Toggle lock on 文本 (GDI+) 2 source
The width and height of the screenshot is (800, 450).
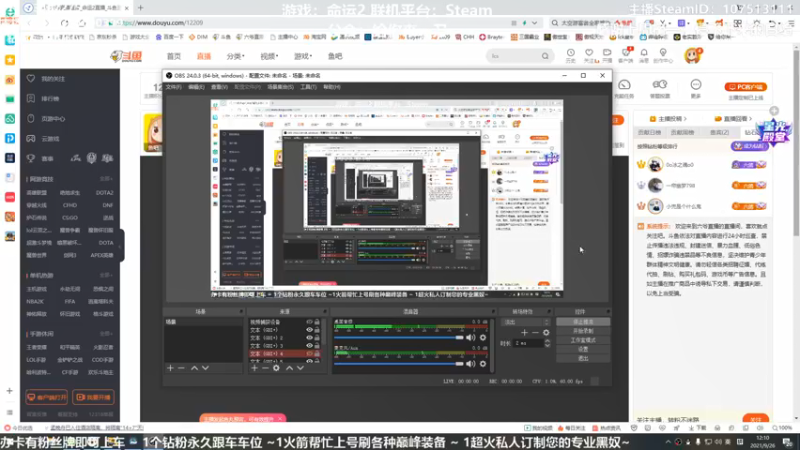tap(317, 338)
